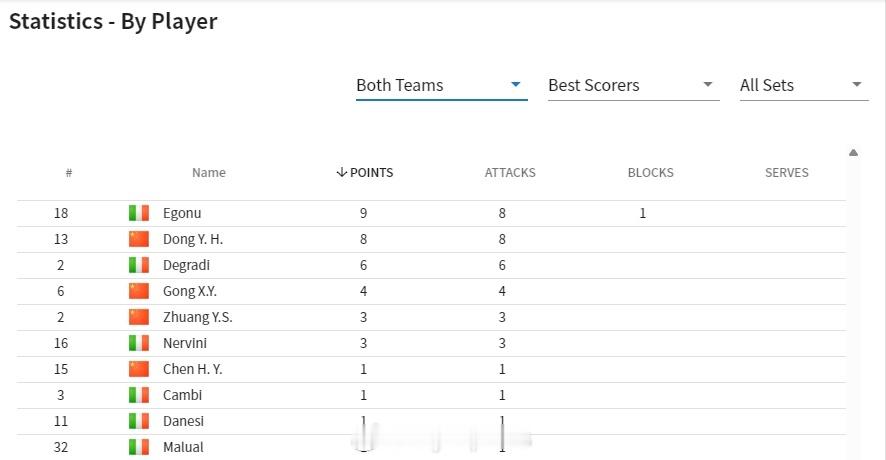Select player name Danesi
The image size is (886, 460).
[183, 421]
